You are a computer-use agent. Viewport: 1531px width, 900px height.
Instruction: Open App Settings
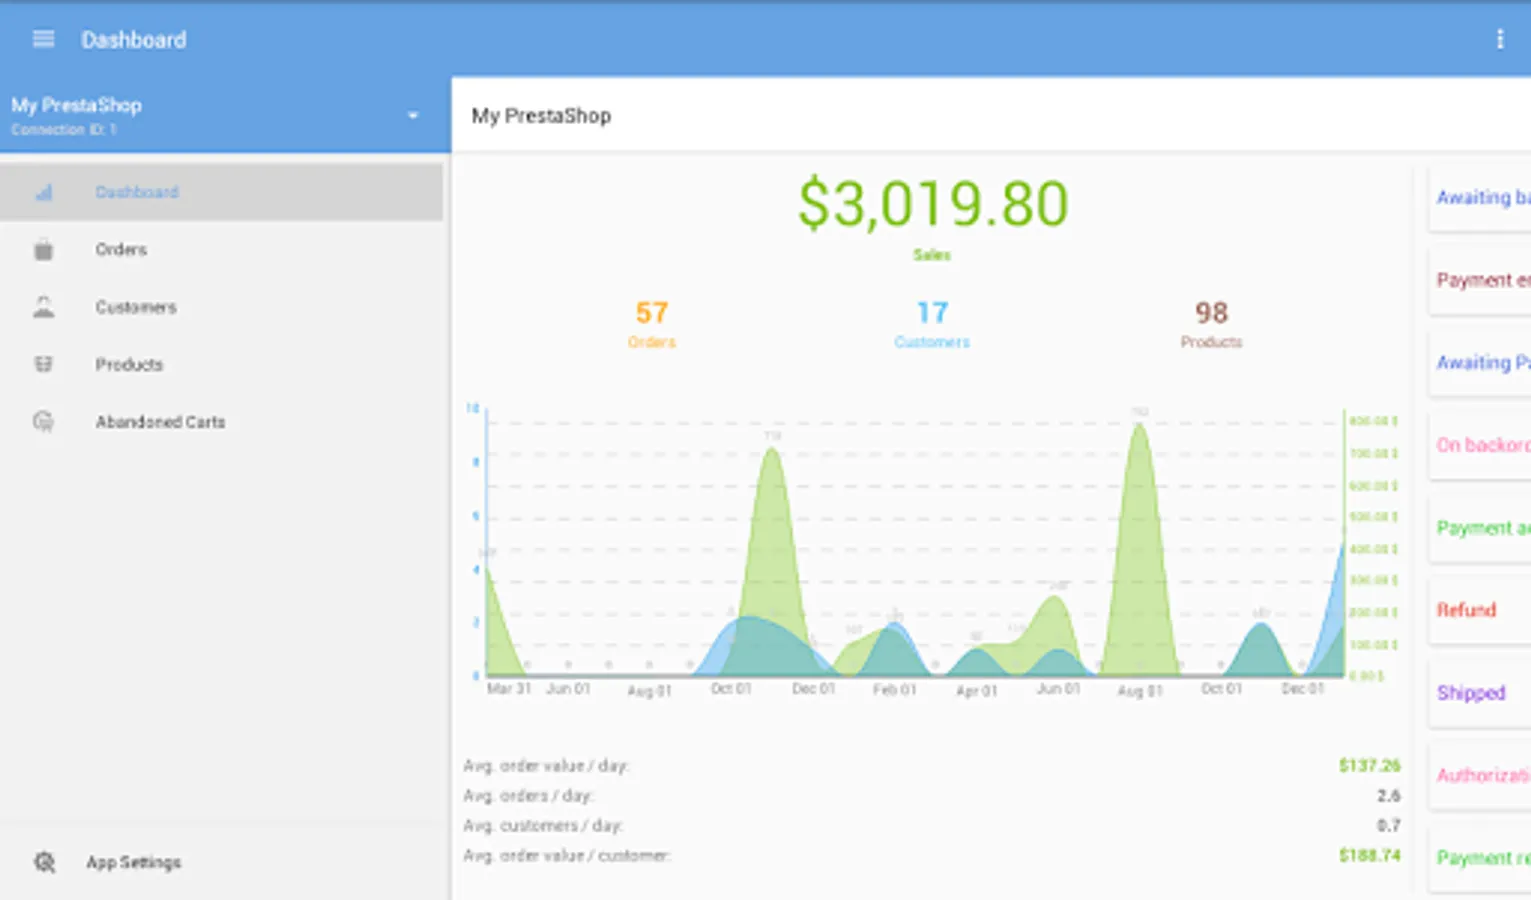tap(133, 862)
